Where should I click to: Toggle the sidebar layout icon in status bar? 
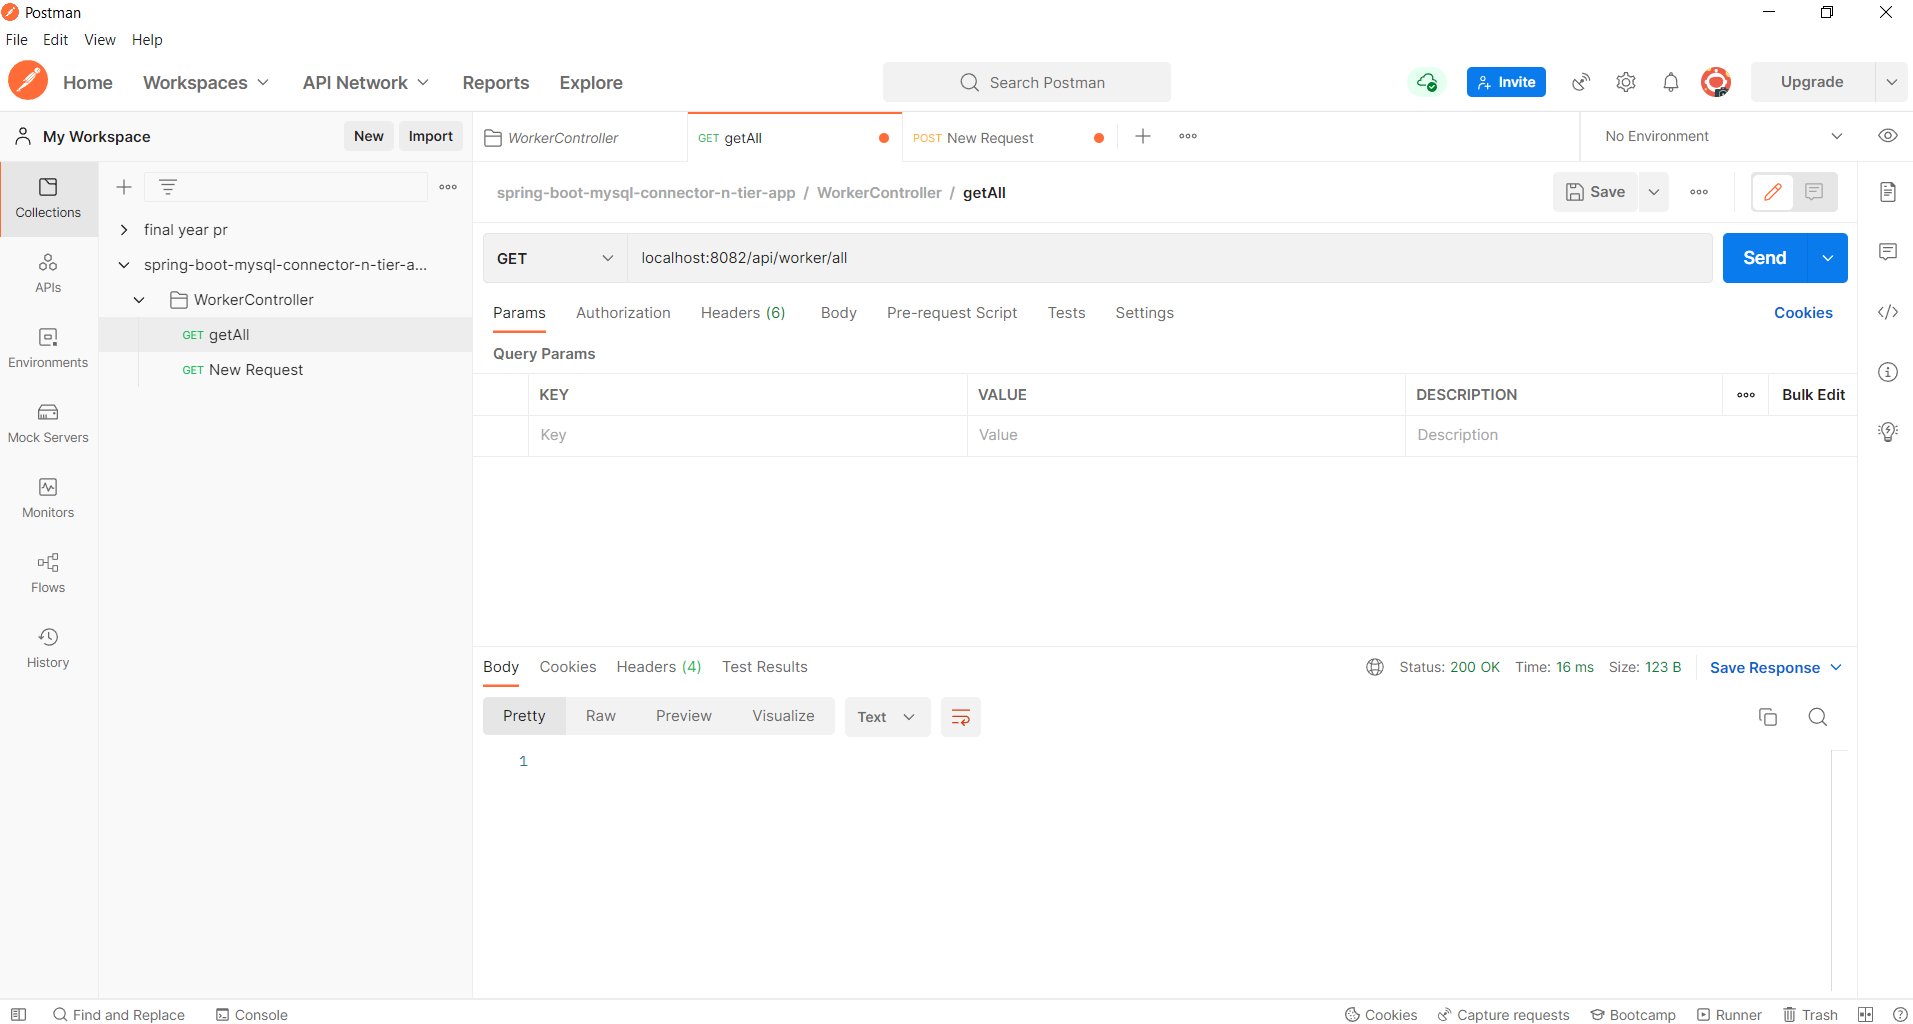(18, 1015)
